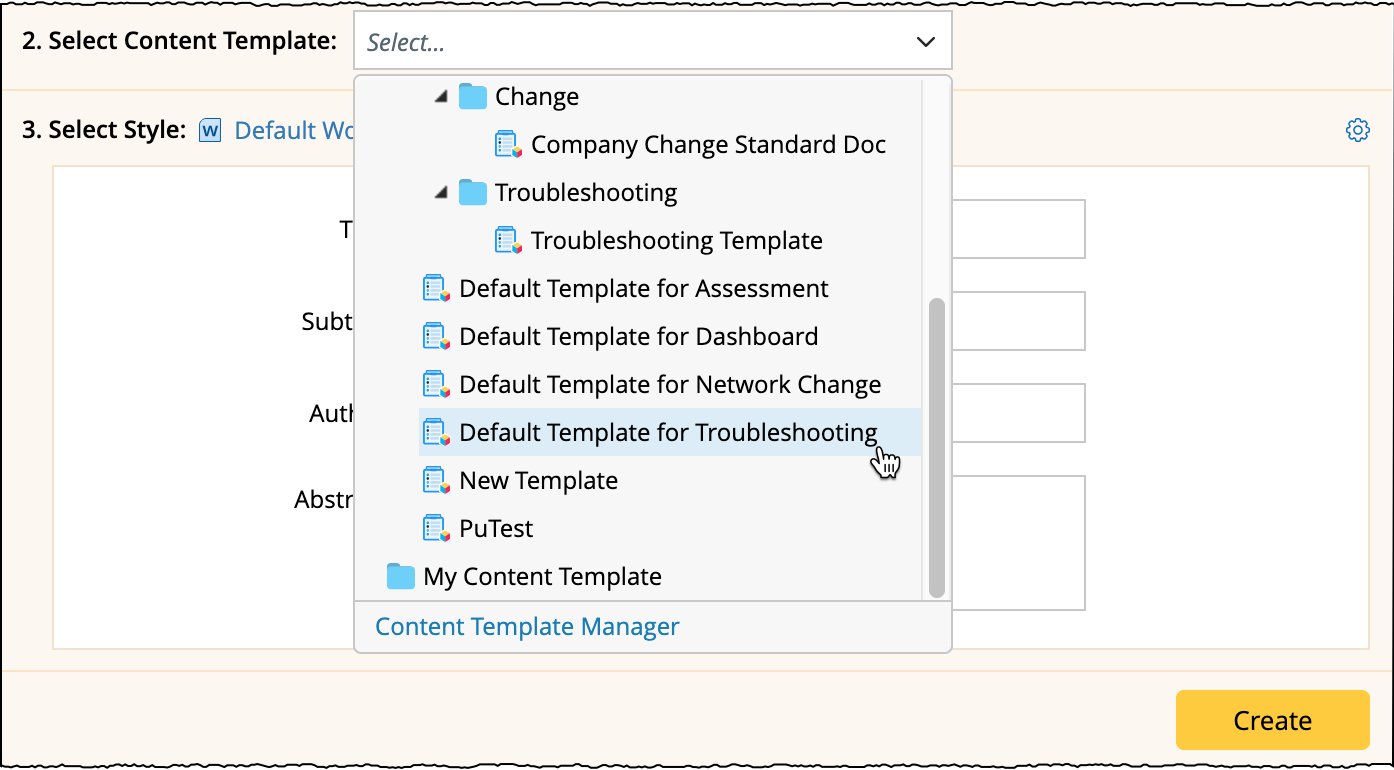Select Default Template for Network Change
This screenshot has width=1394, height=770.
pos(670,384)
